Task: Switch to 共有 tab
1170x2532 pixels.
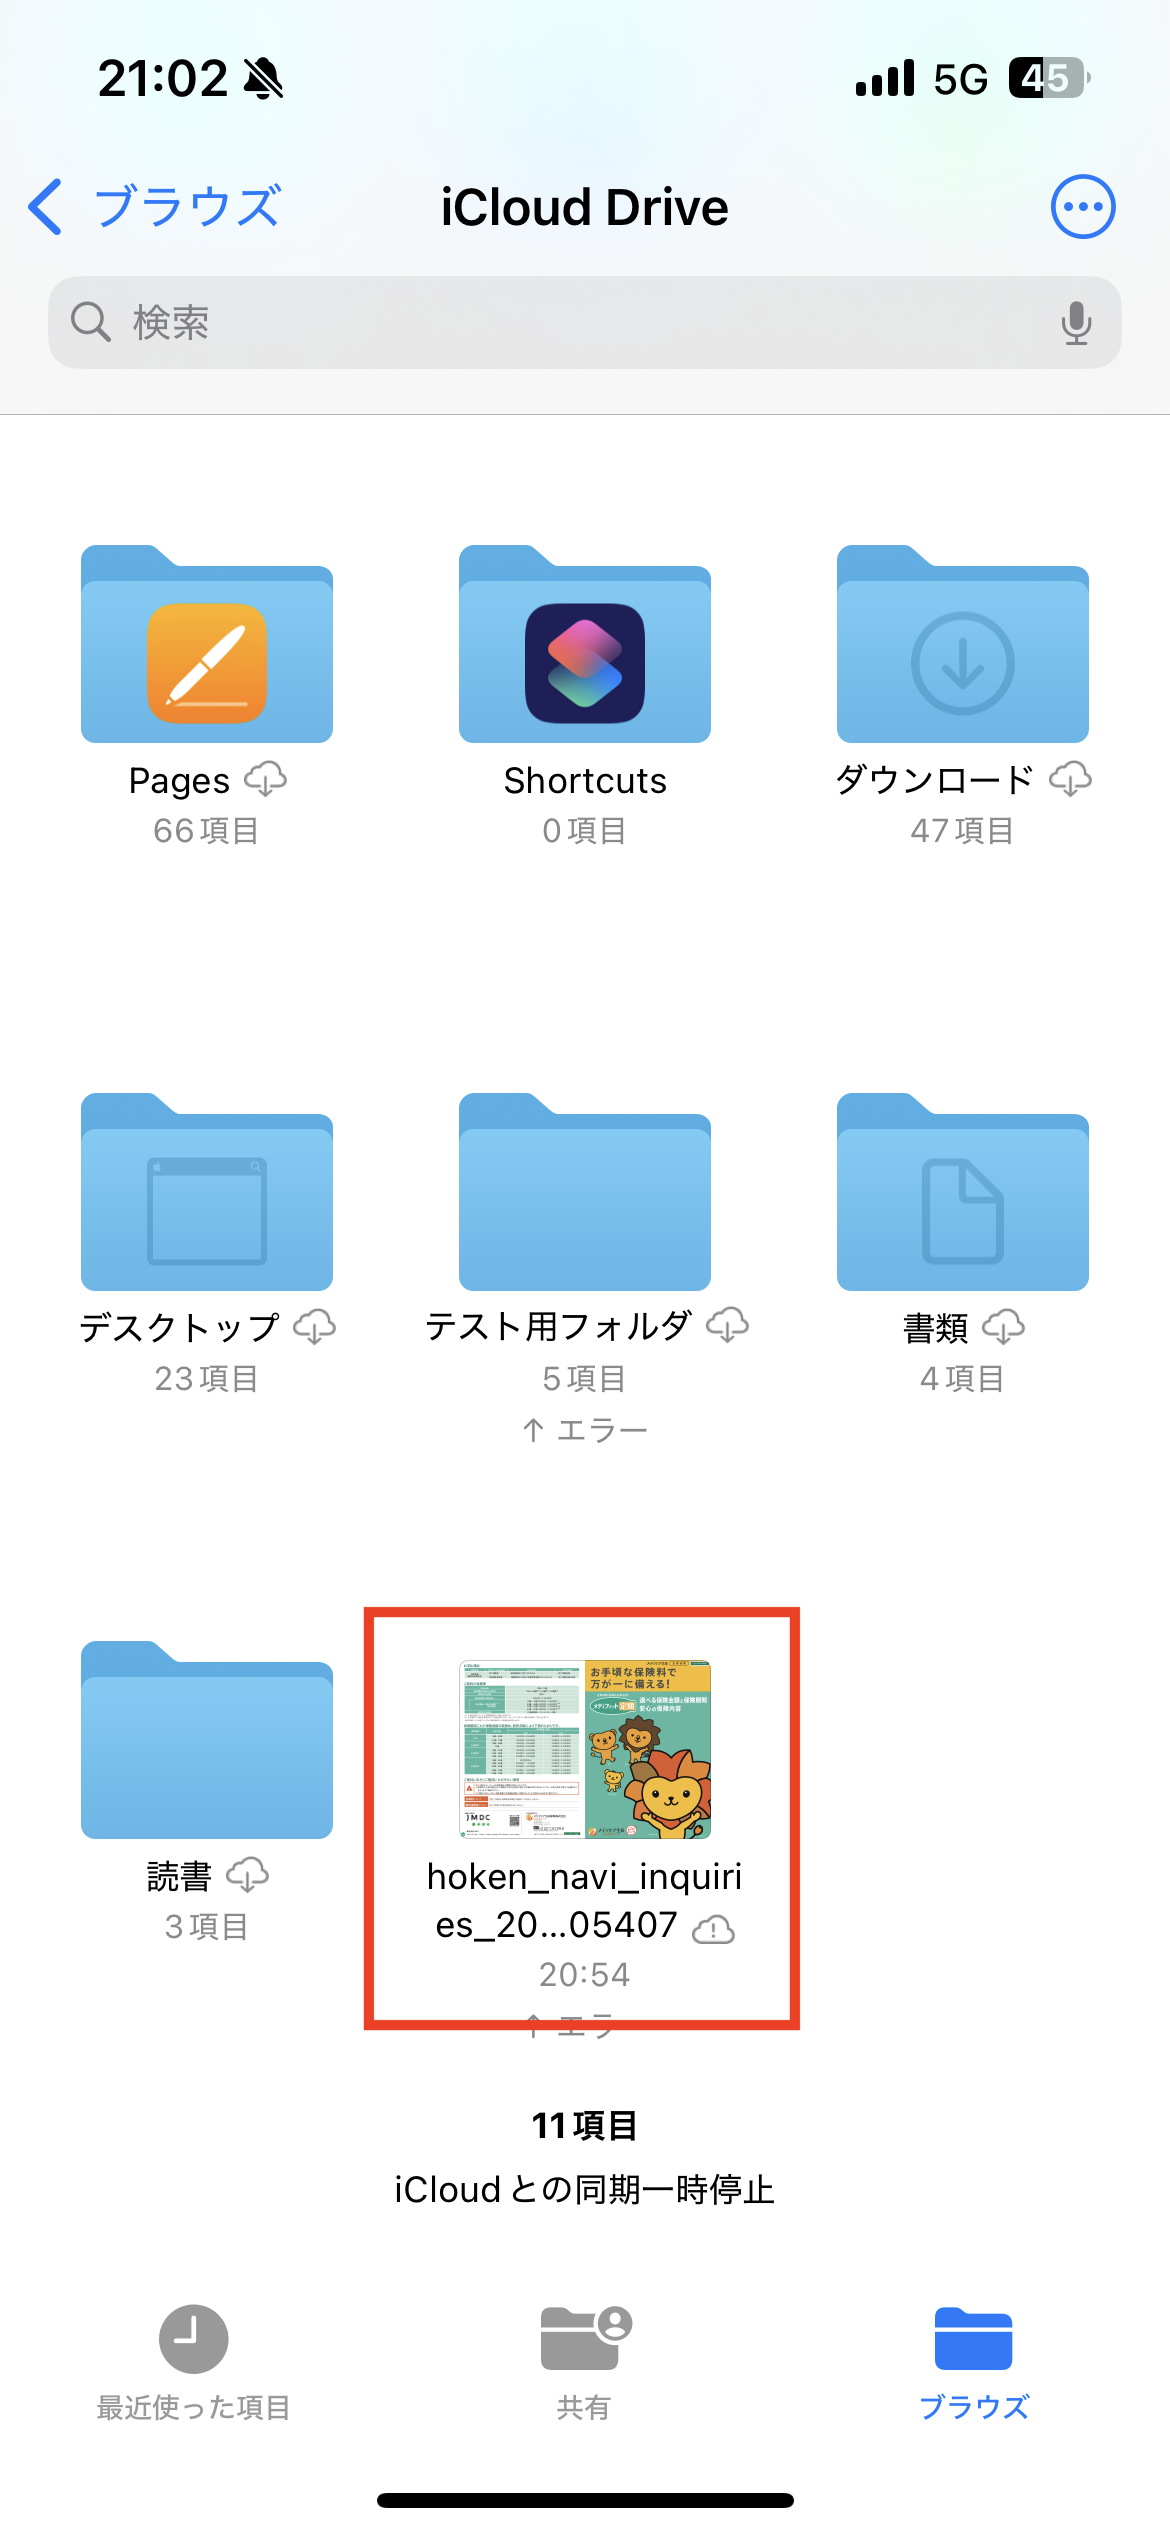Action: [585, 2364]
